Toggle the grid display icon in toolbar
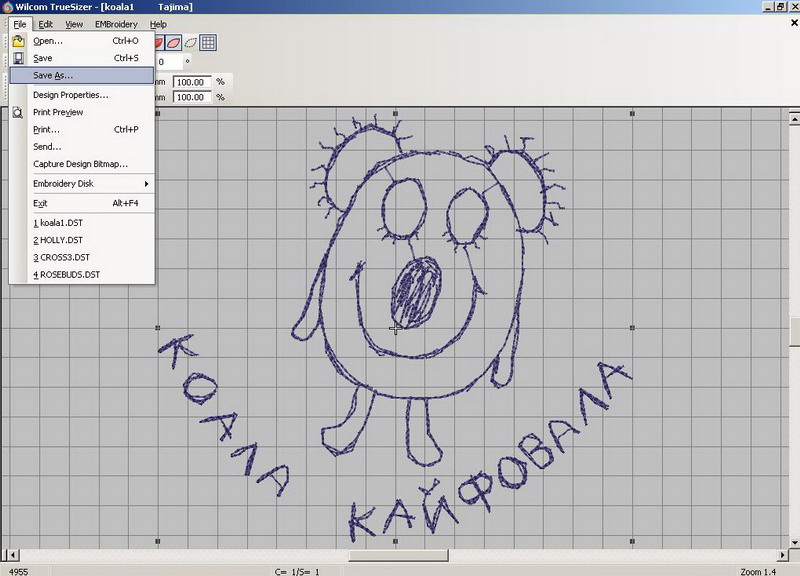This screenshot has height=576, width=800. click(x=208, y=43)
